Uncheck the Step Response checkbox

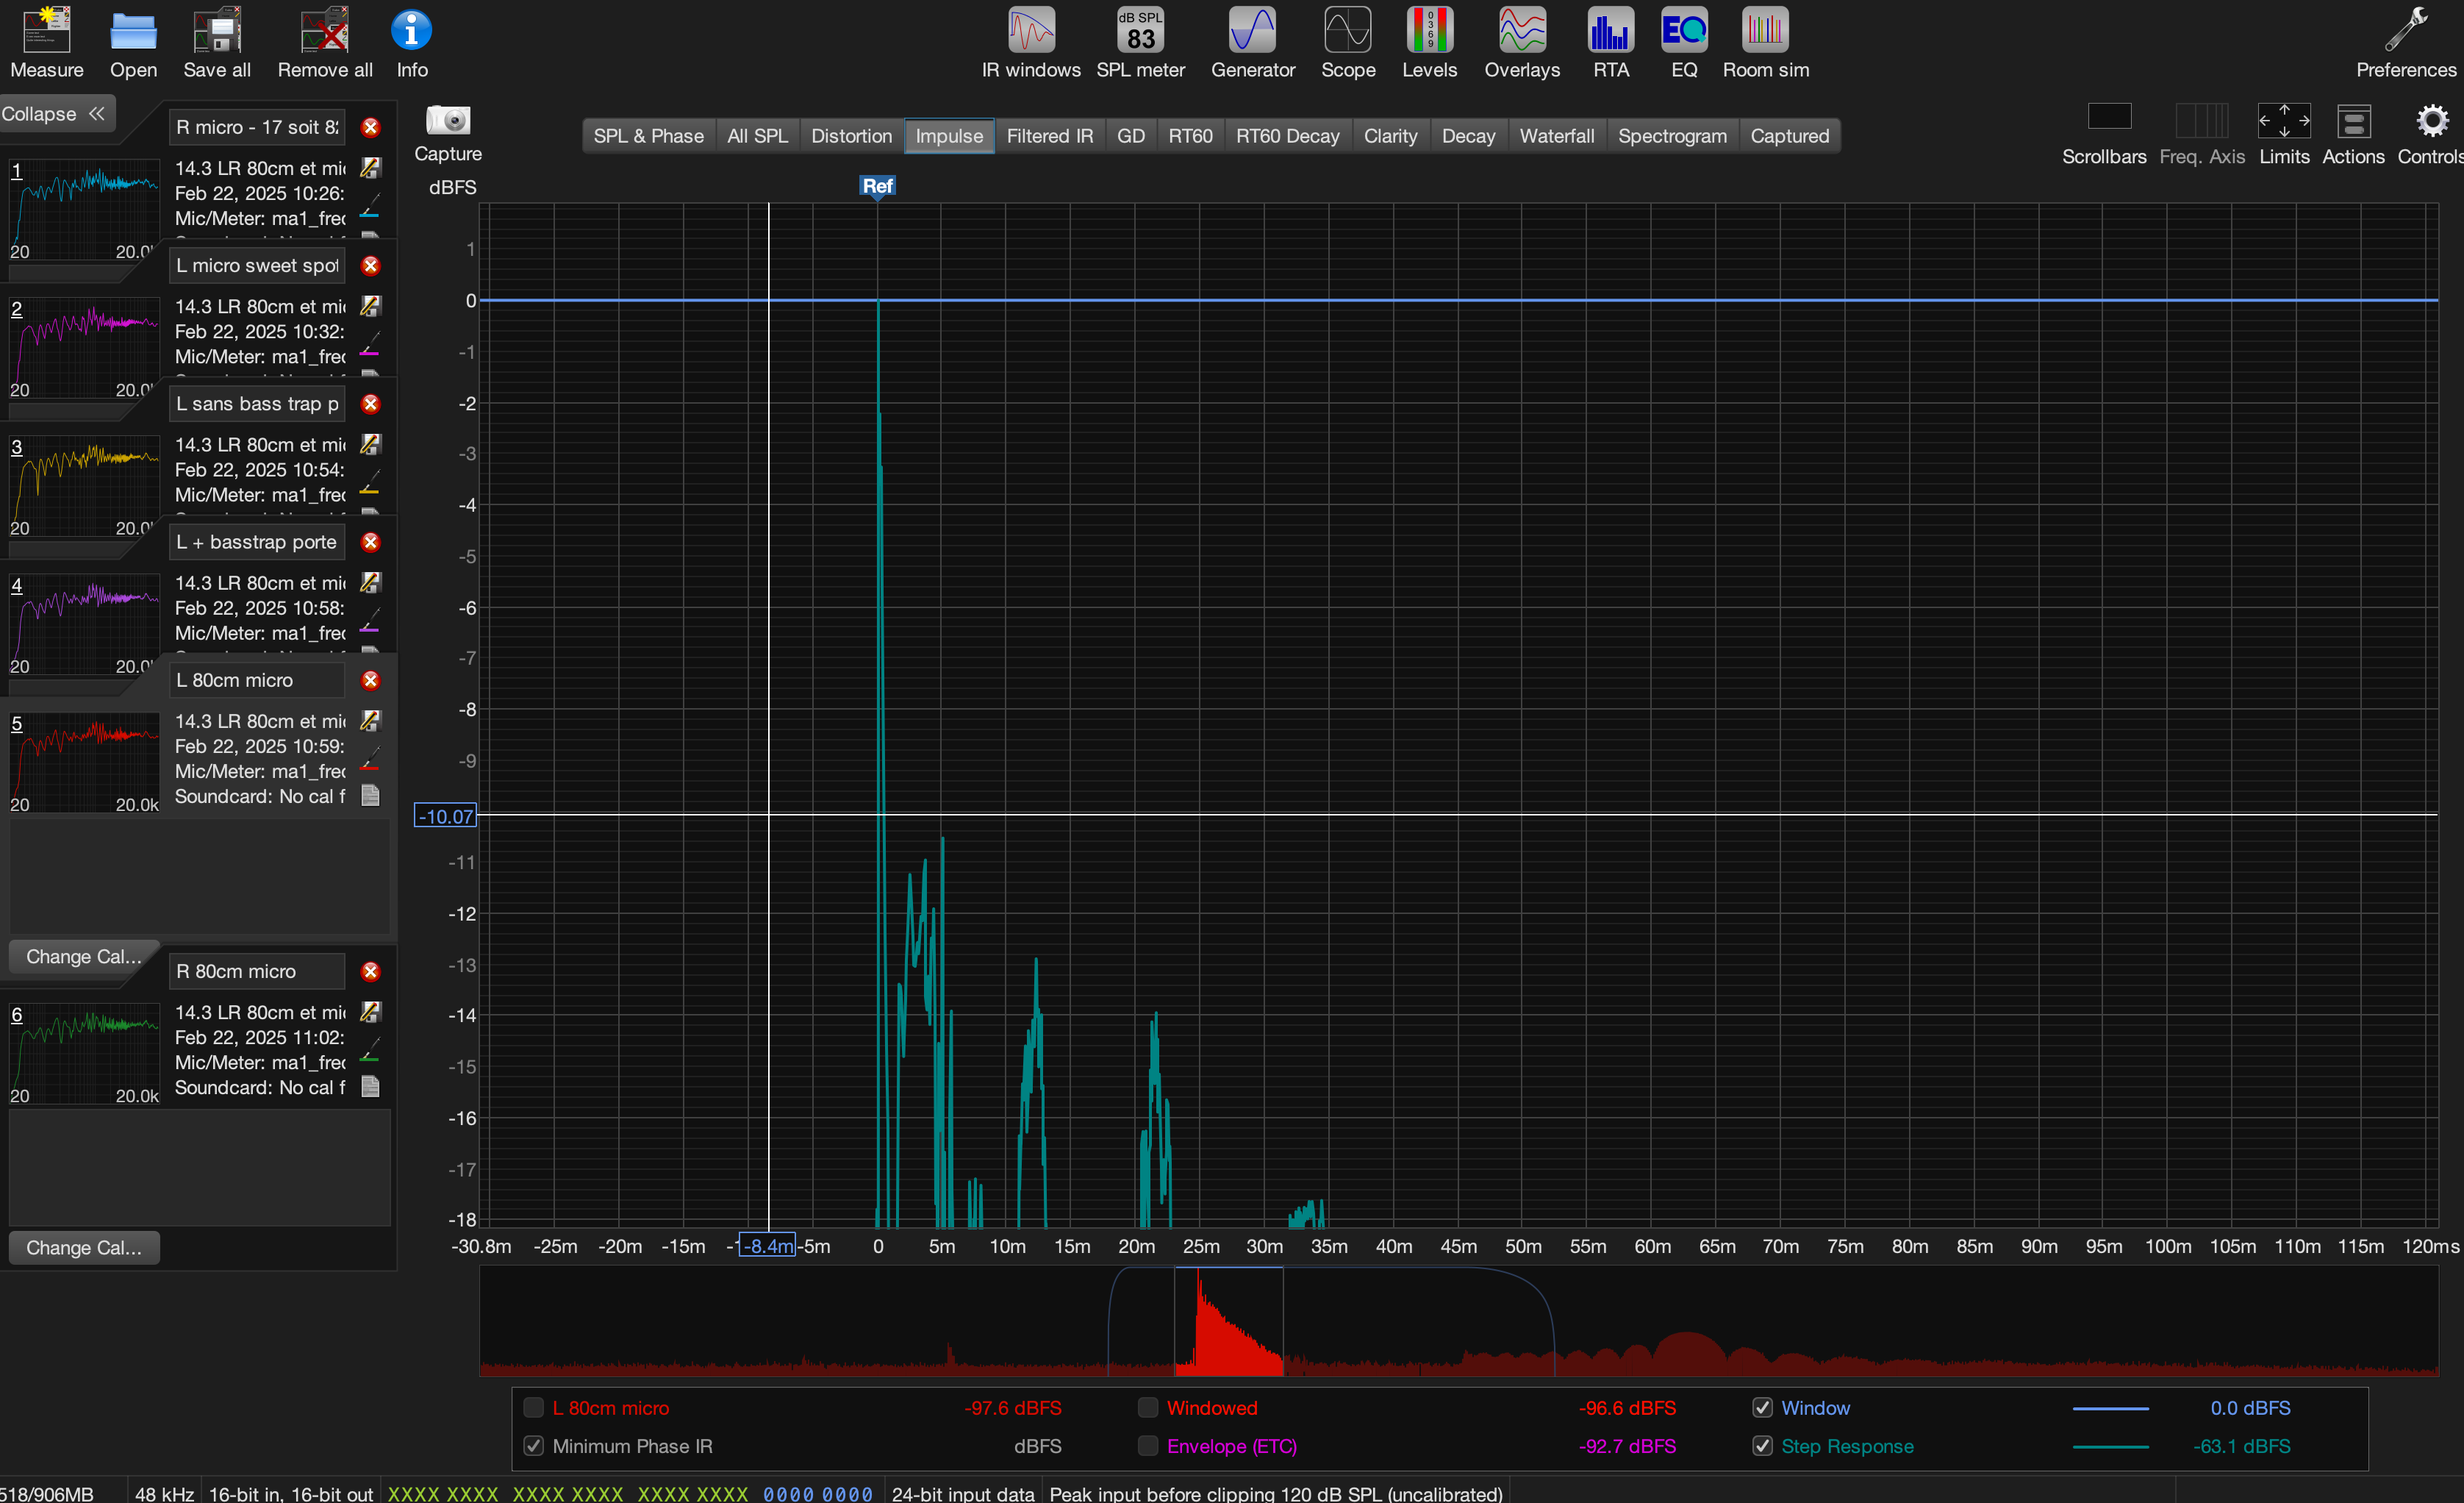(x=1762, y=1446)
